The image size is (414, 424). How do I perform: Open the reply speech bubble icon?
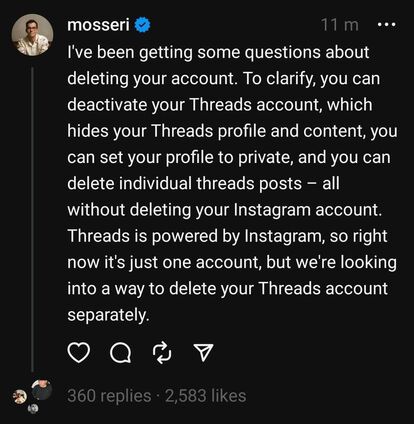[121, 353]
